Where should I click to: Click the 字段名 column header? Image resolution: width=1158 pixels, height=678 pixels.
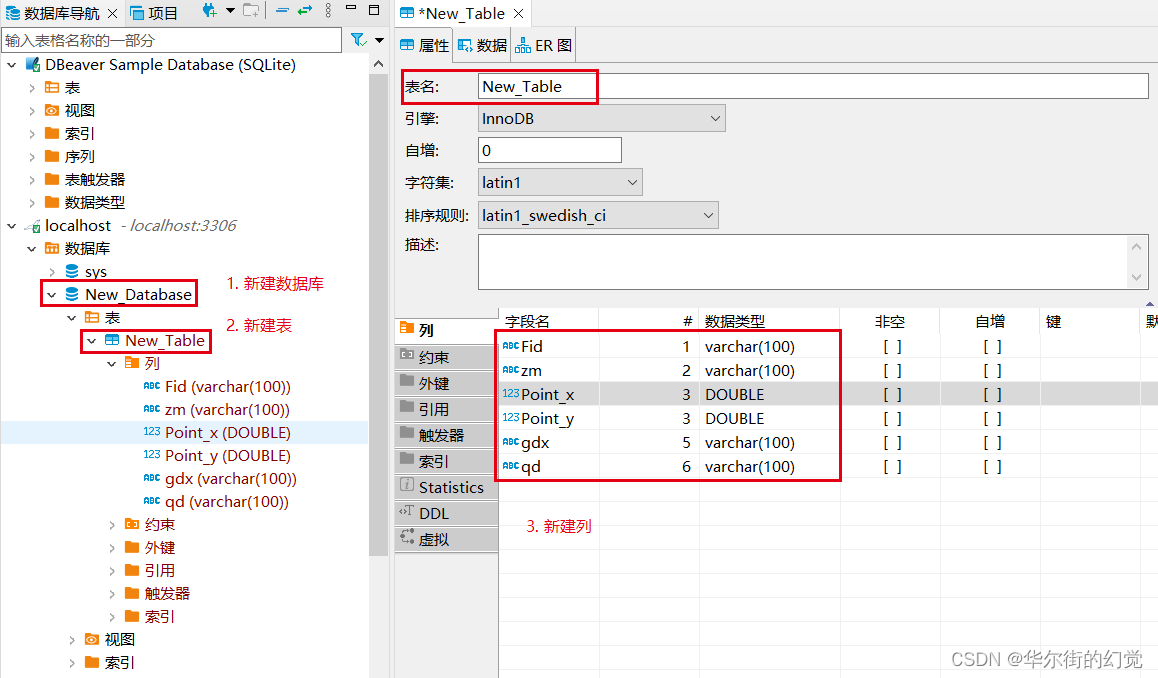coord(549,321)
